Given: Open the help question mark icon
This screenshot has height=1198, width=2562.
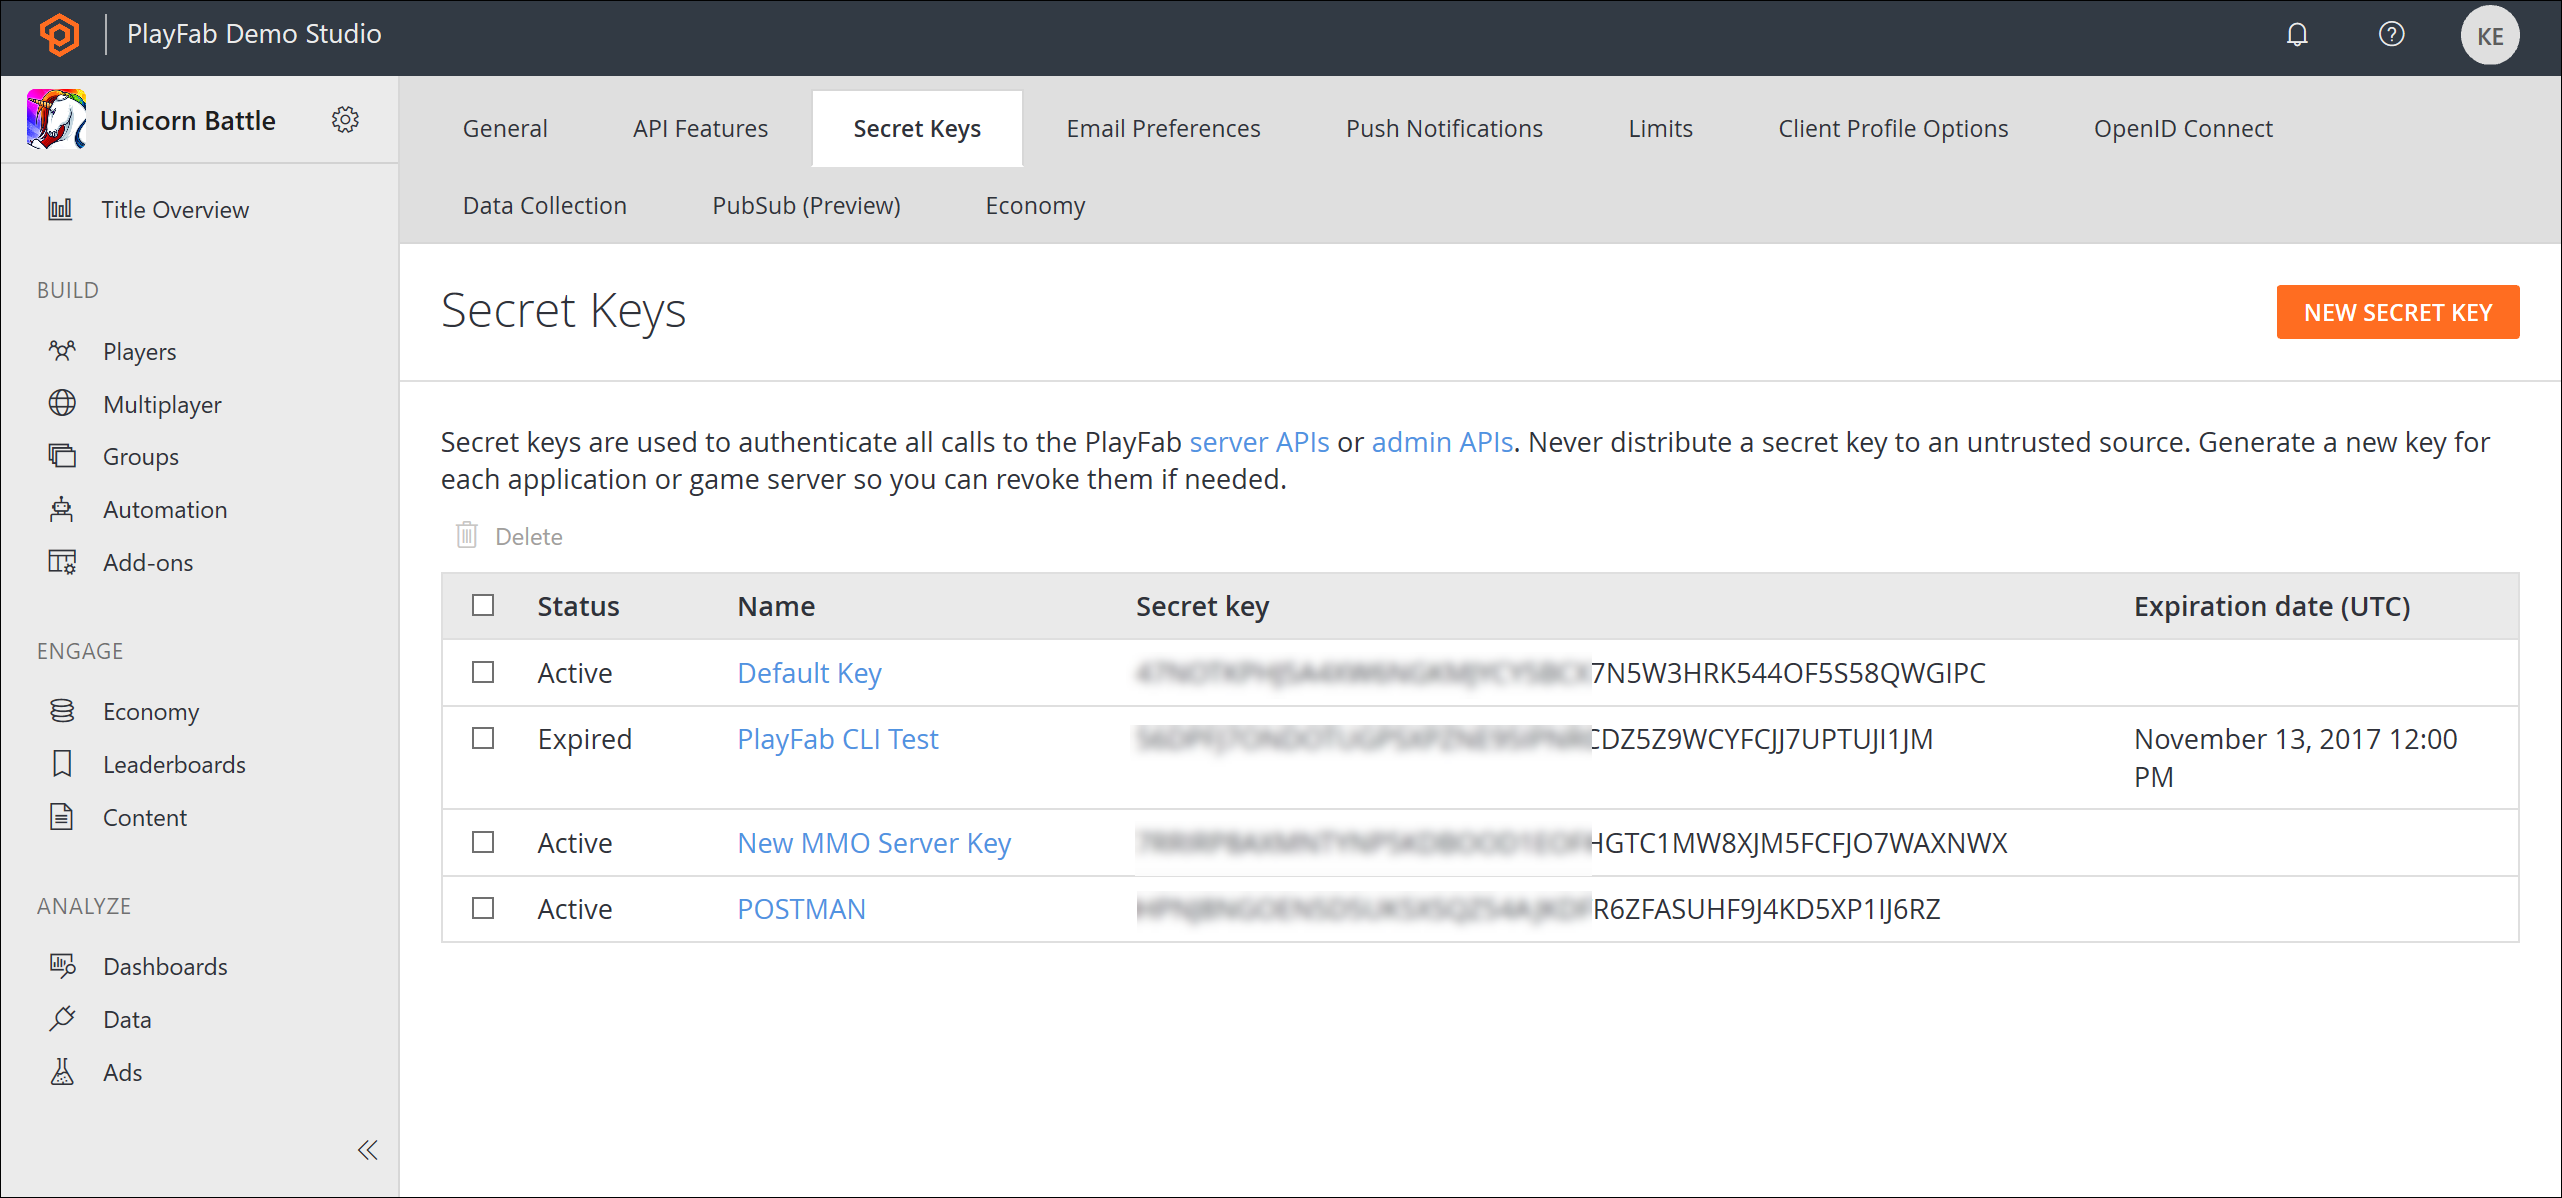Looking at the screenshot, I should coord(2391,35).
